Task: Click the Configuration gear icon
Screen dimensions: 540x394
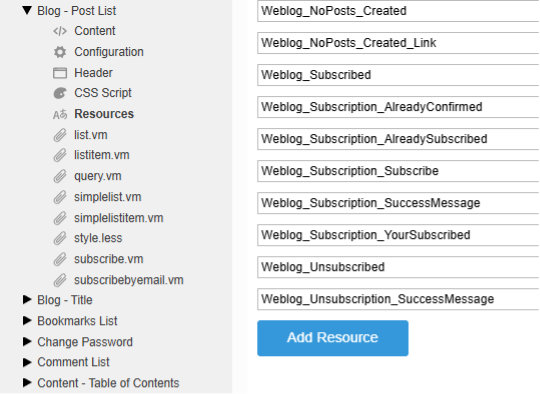Action: click(60, 52)
